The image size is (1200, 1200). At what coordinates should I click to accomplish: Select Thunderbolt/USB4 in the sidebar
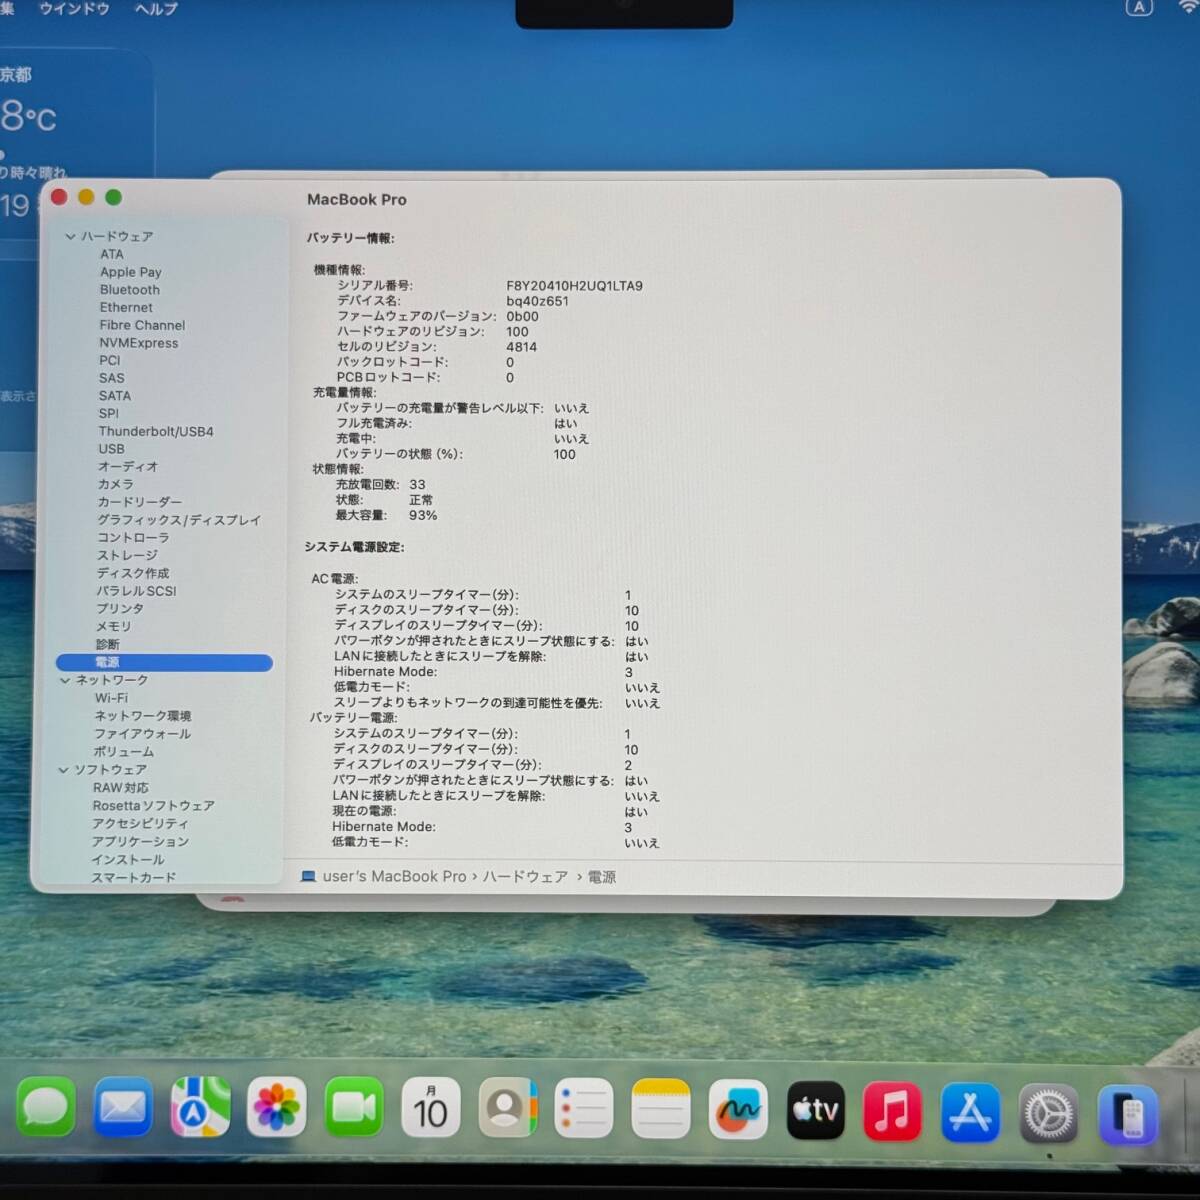pos(155,432)
